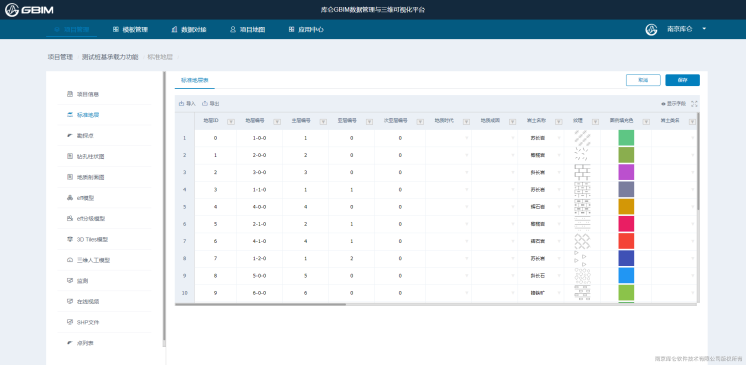
Task: Open filter dropdown on 地层编号 column
Action: point(277,122)
